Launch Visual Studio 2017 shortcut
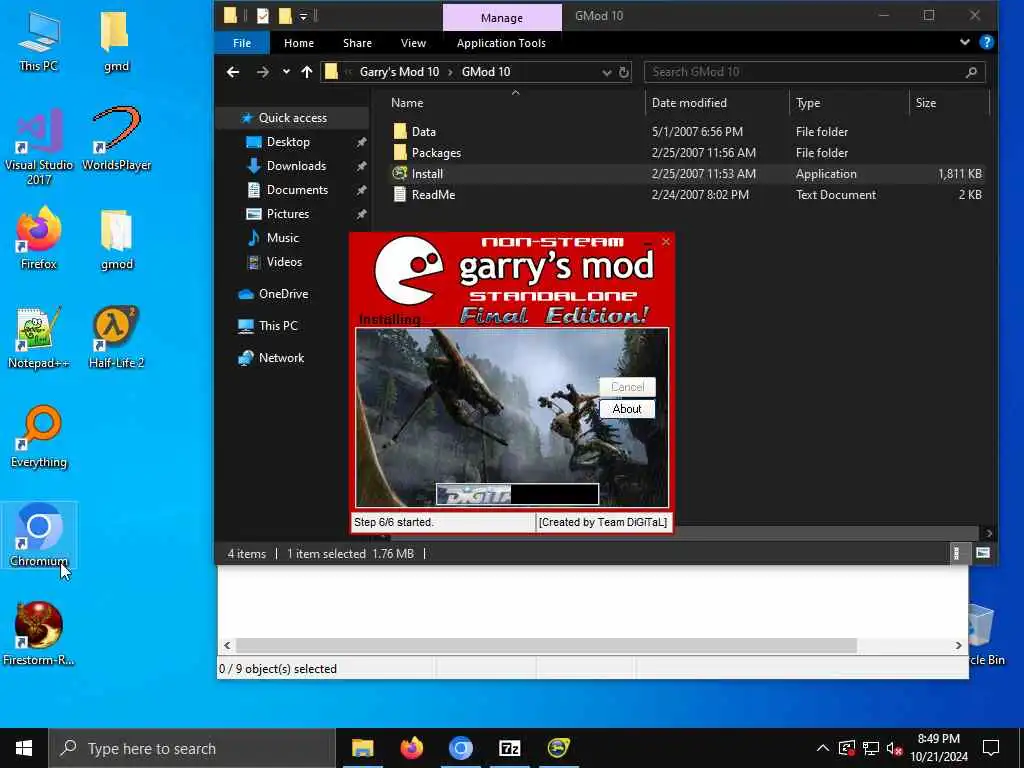This screenshot has height=768, width=1024. (39, 146)
